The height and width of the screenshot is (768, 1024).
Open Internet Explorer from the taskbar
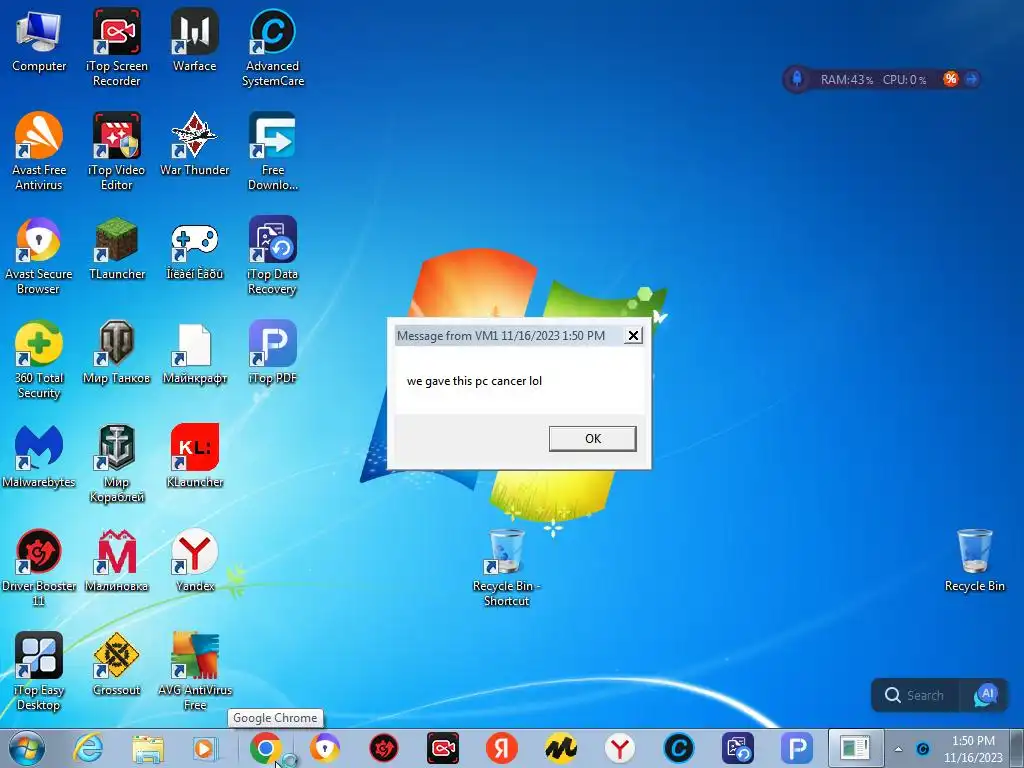[x=88, y=748]
